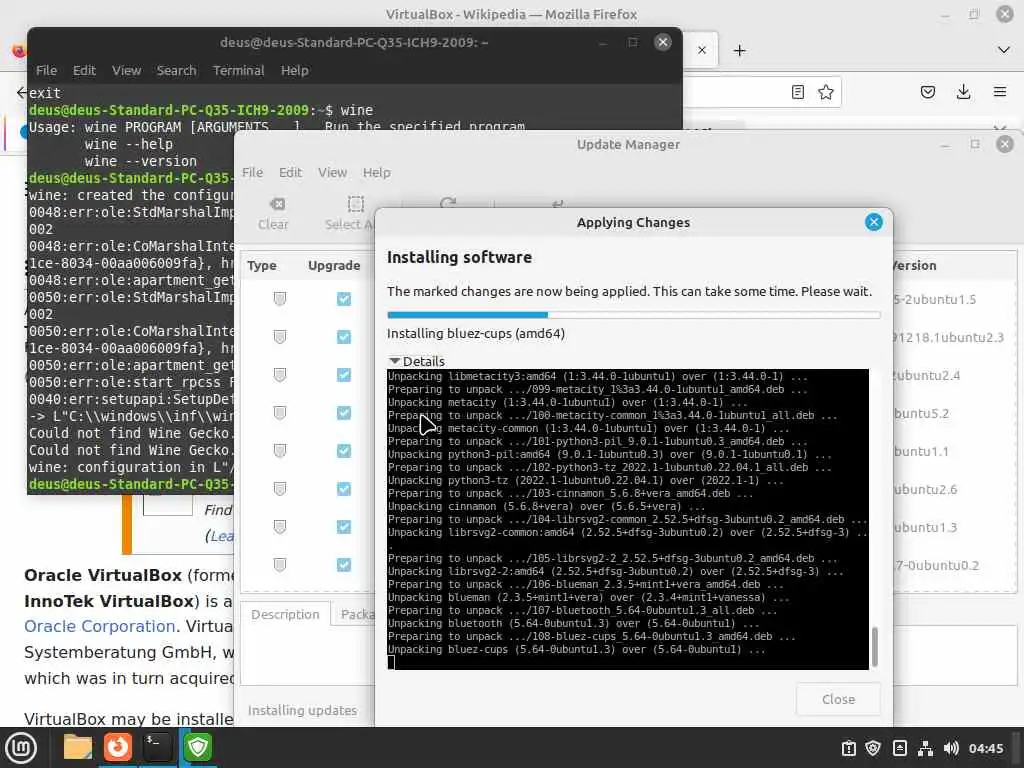Uncheck the eighth update's Upgrade checkbox
Viewport: 1024px width, 768px height.
point(344,565)
